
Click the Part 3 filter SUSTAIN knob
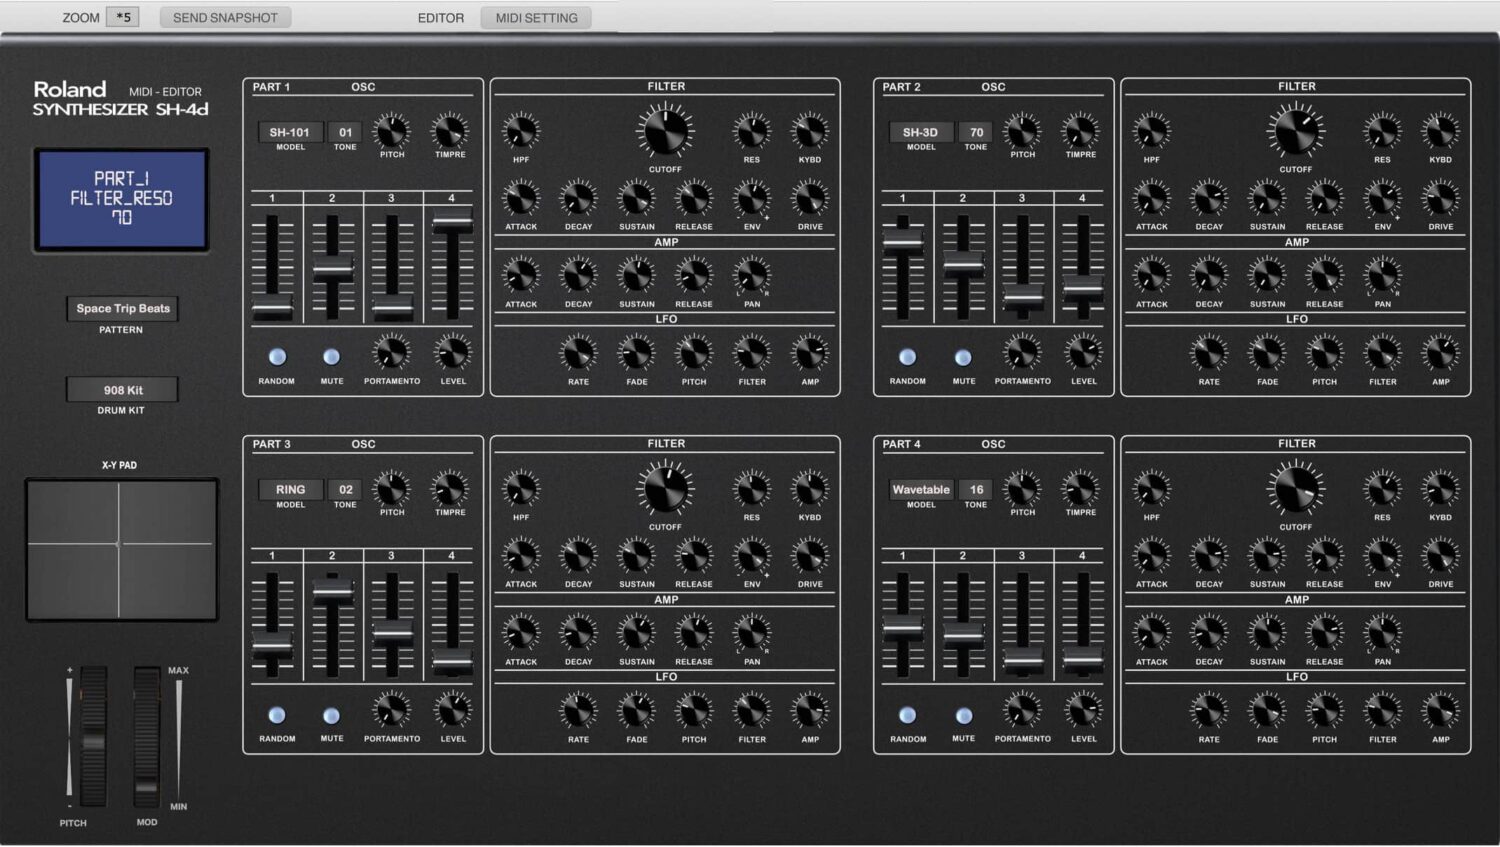coord(637,556)
